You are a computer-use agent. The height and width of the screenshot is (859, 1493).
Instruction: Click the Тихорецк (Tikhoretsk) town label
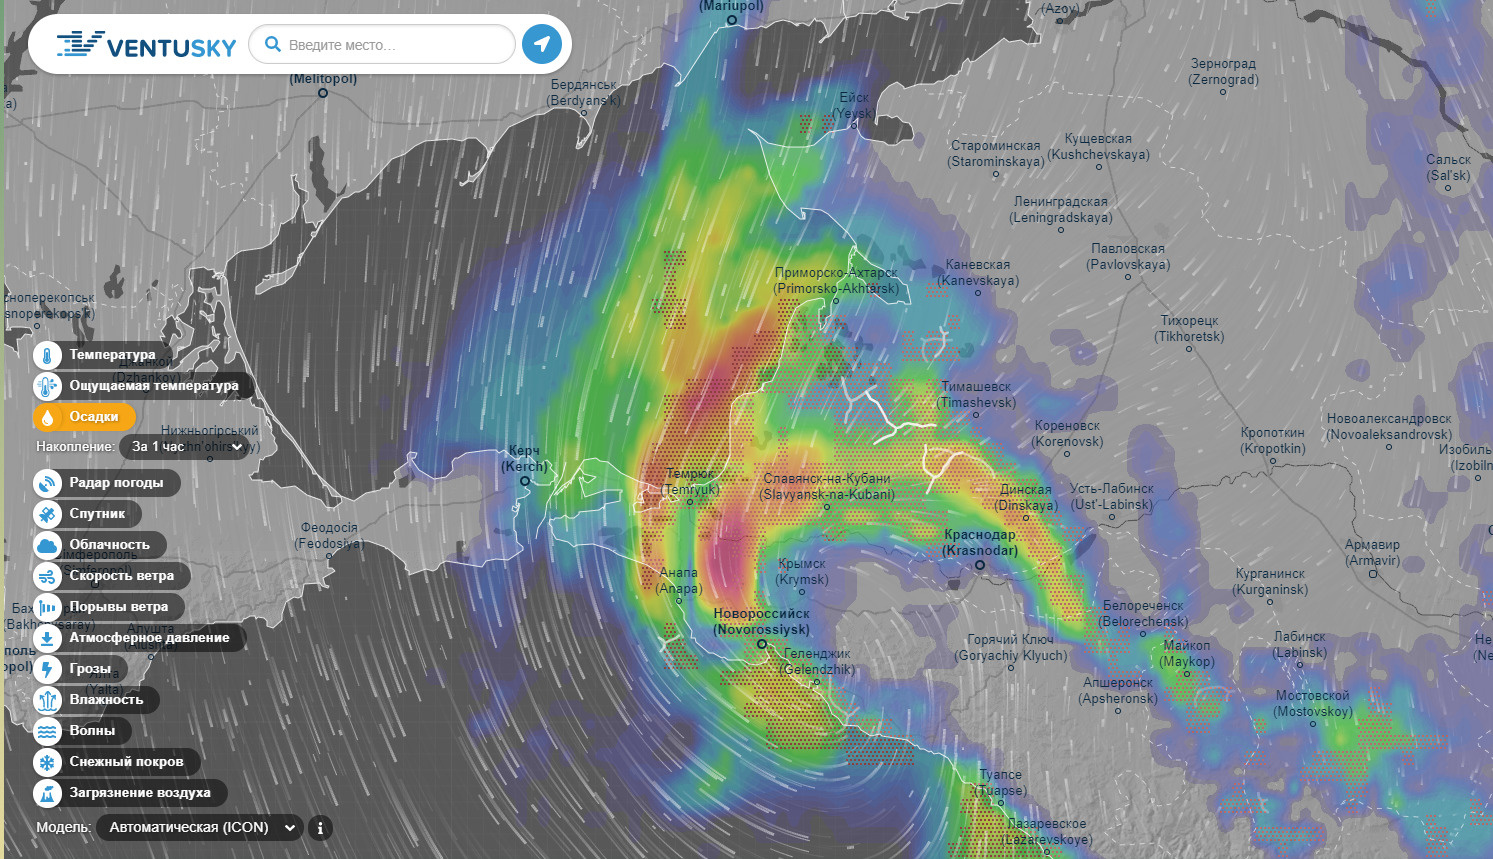coord(1189,329)
